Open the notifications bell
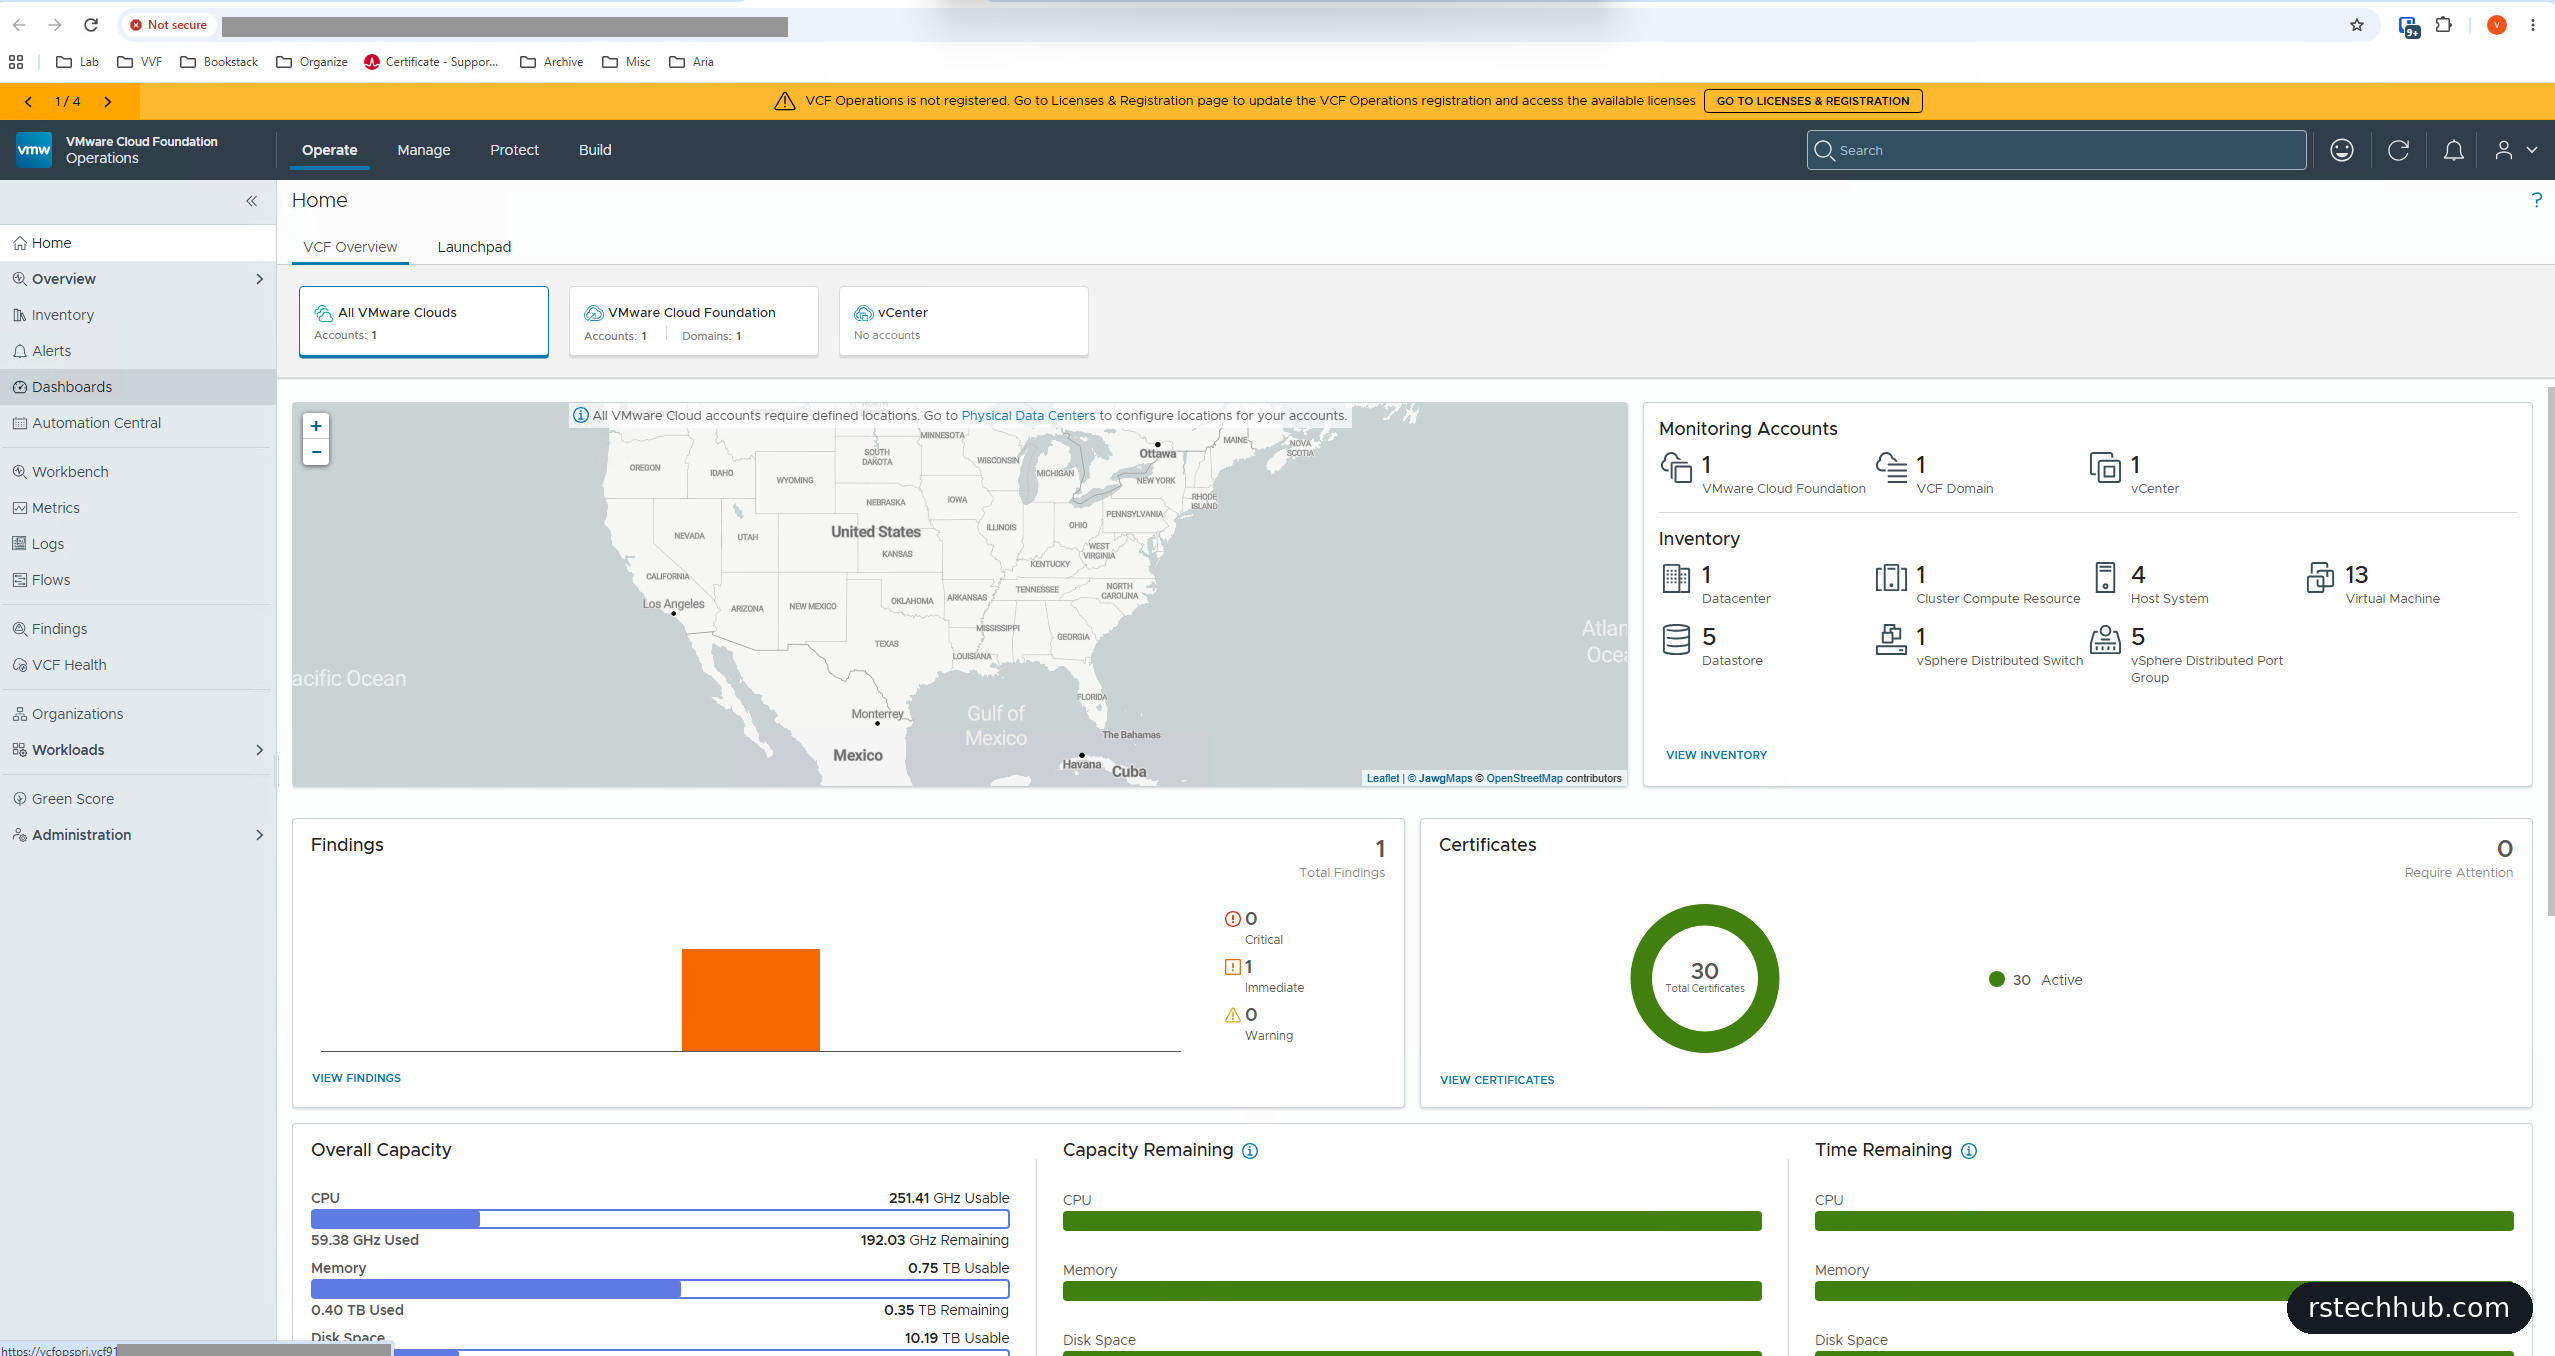This screenshot has width=2555, height=1356. click(x=2453, y=150)
